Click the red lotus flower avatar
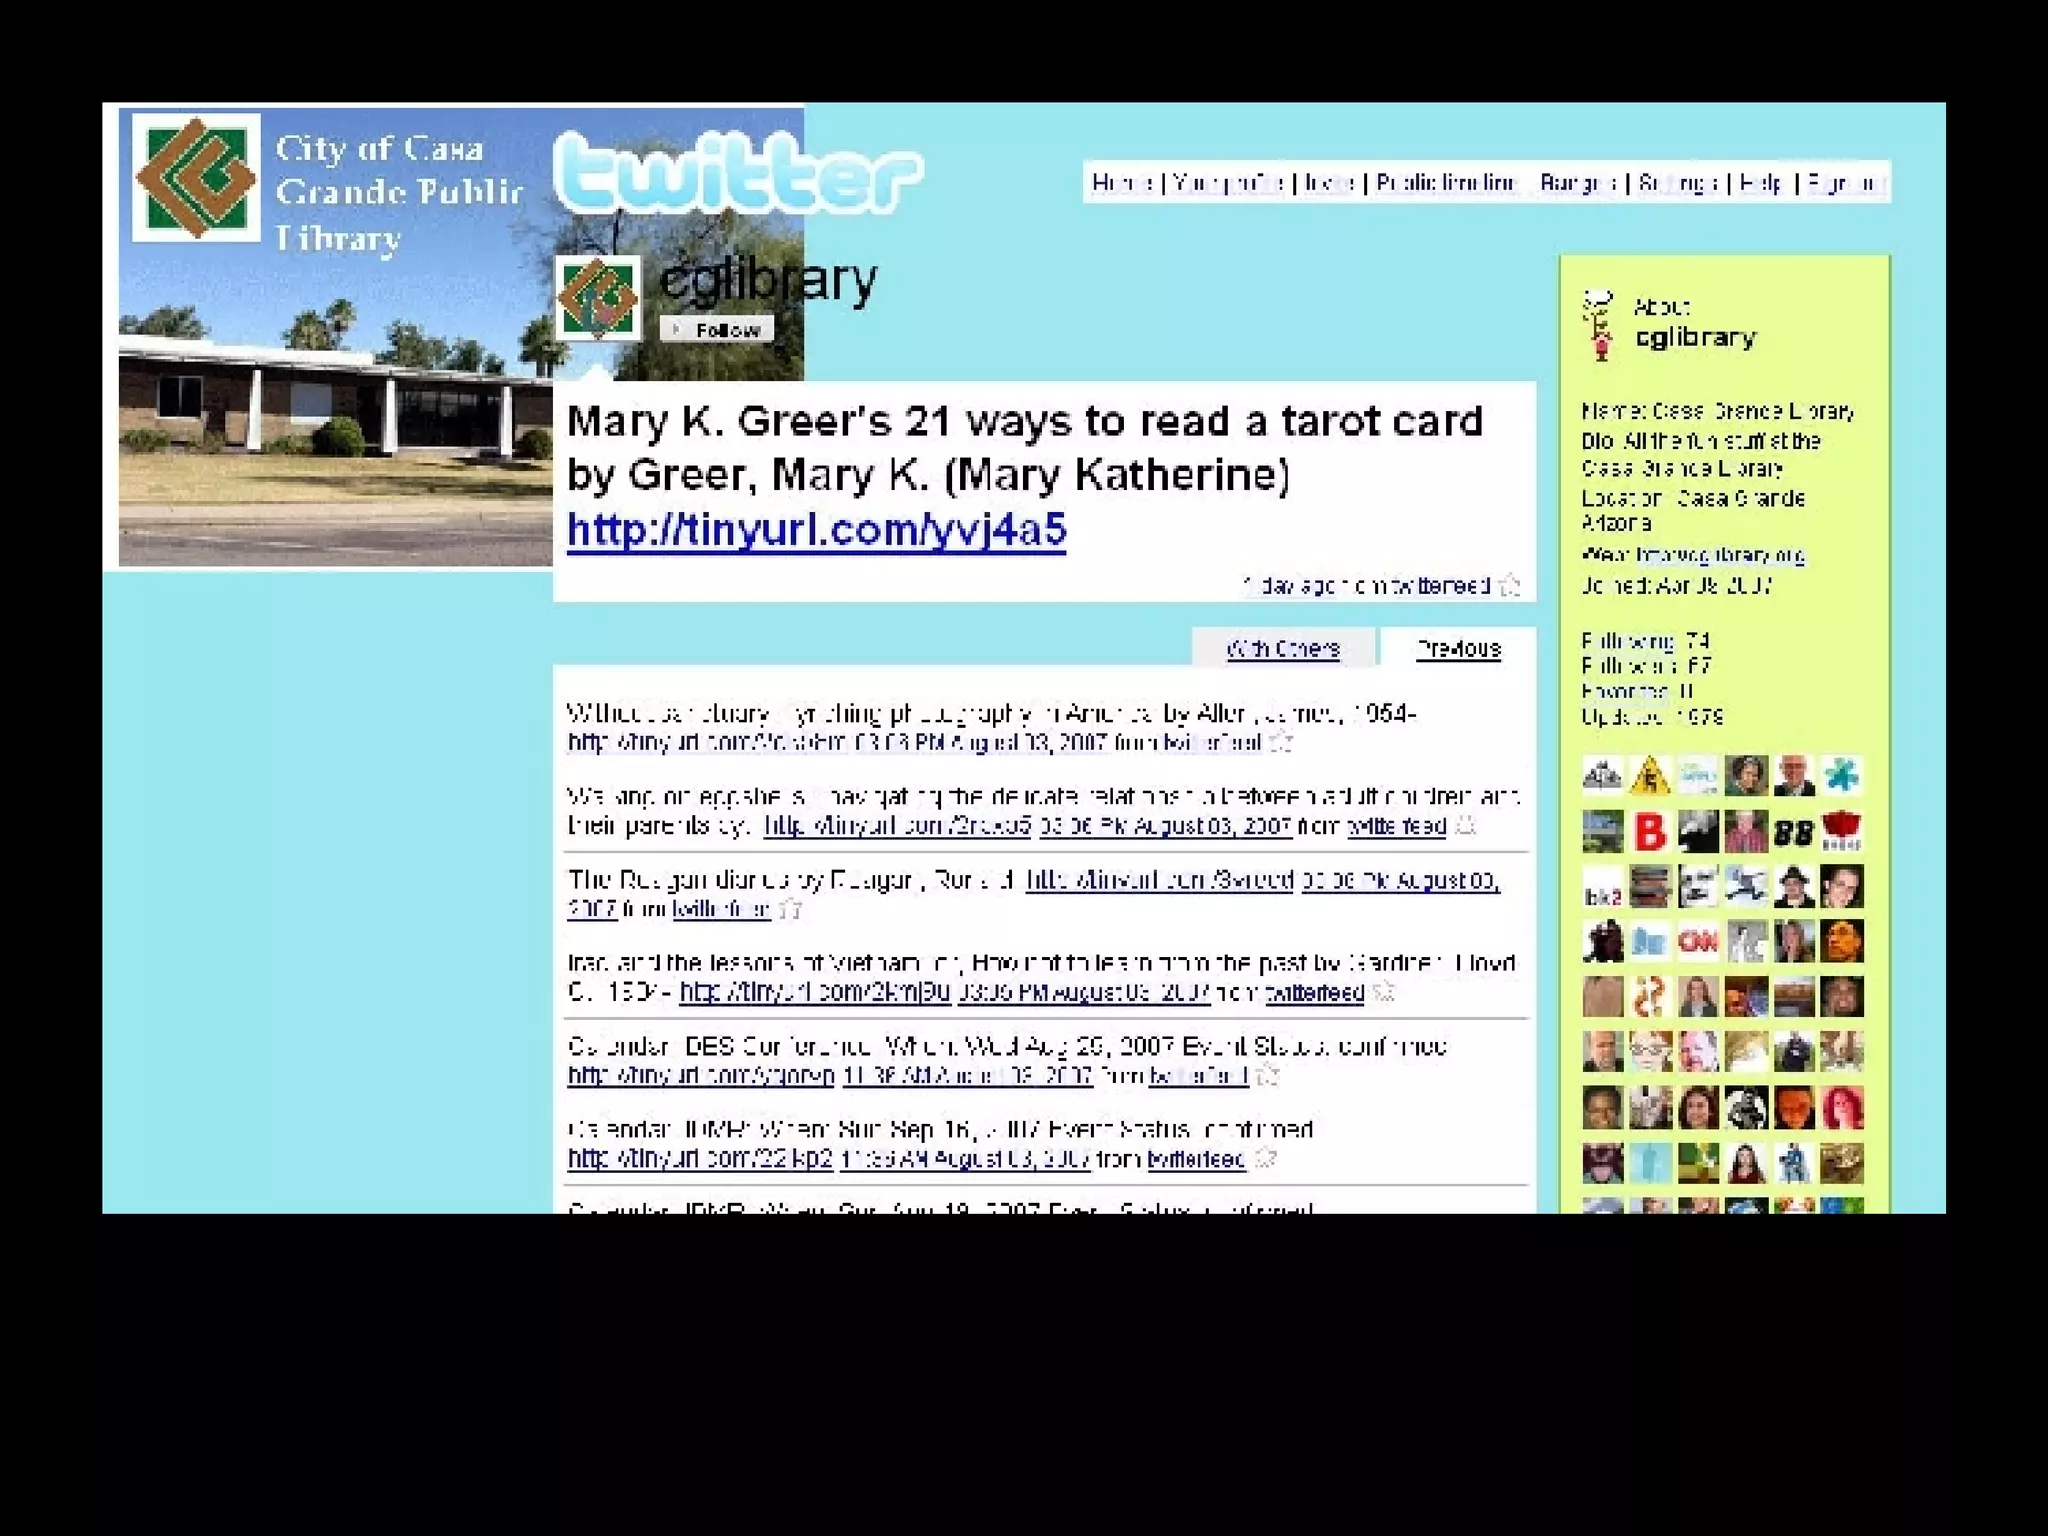The image size is (2048, 1536). pos(1841,831)
